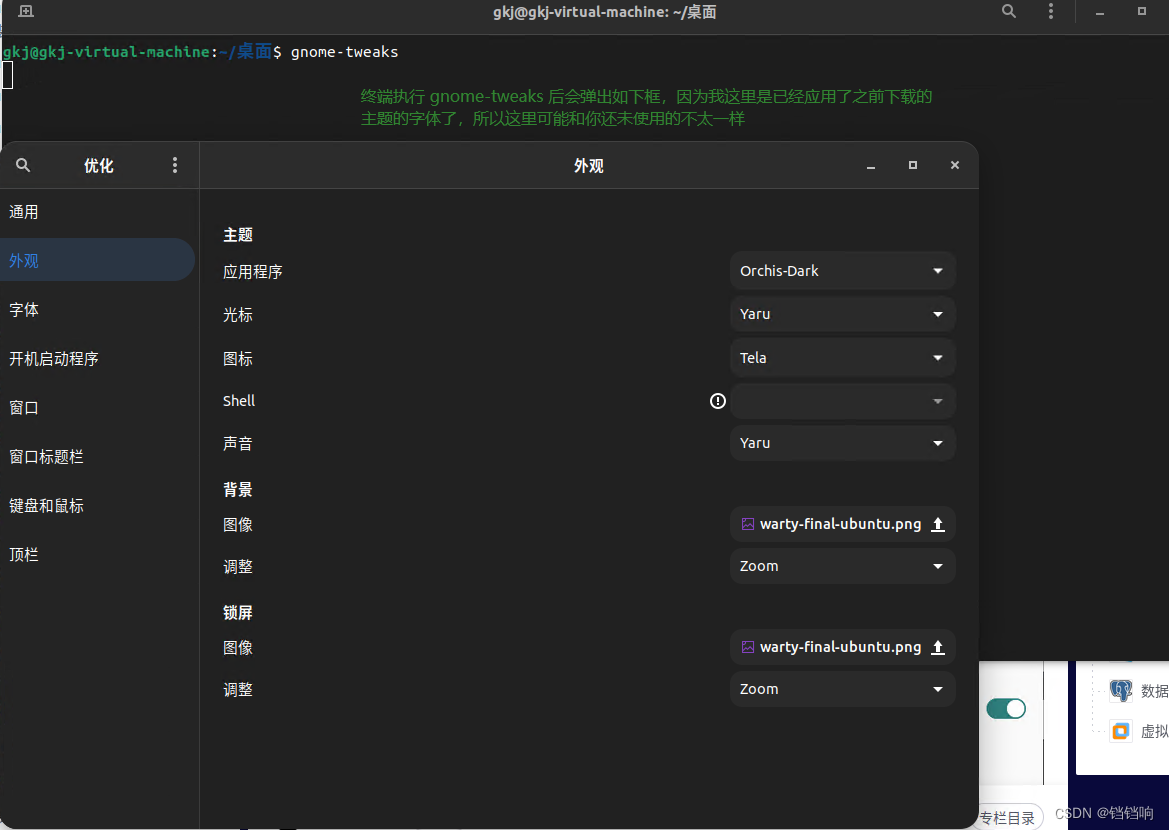Click the terminal new-tab icon
The image size is (1169, 830).
tap(26, 11)
